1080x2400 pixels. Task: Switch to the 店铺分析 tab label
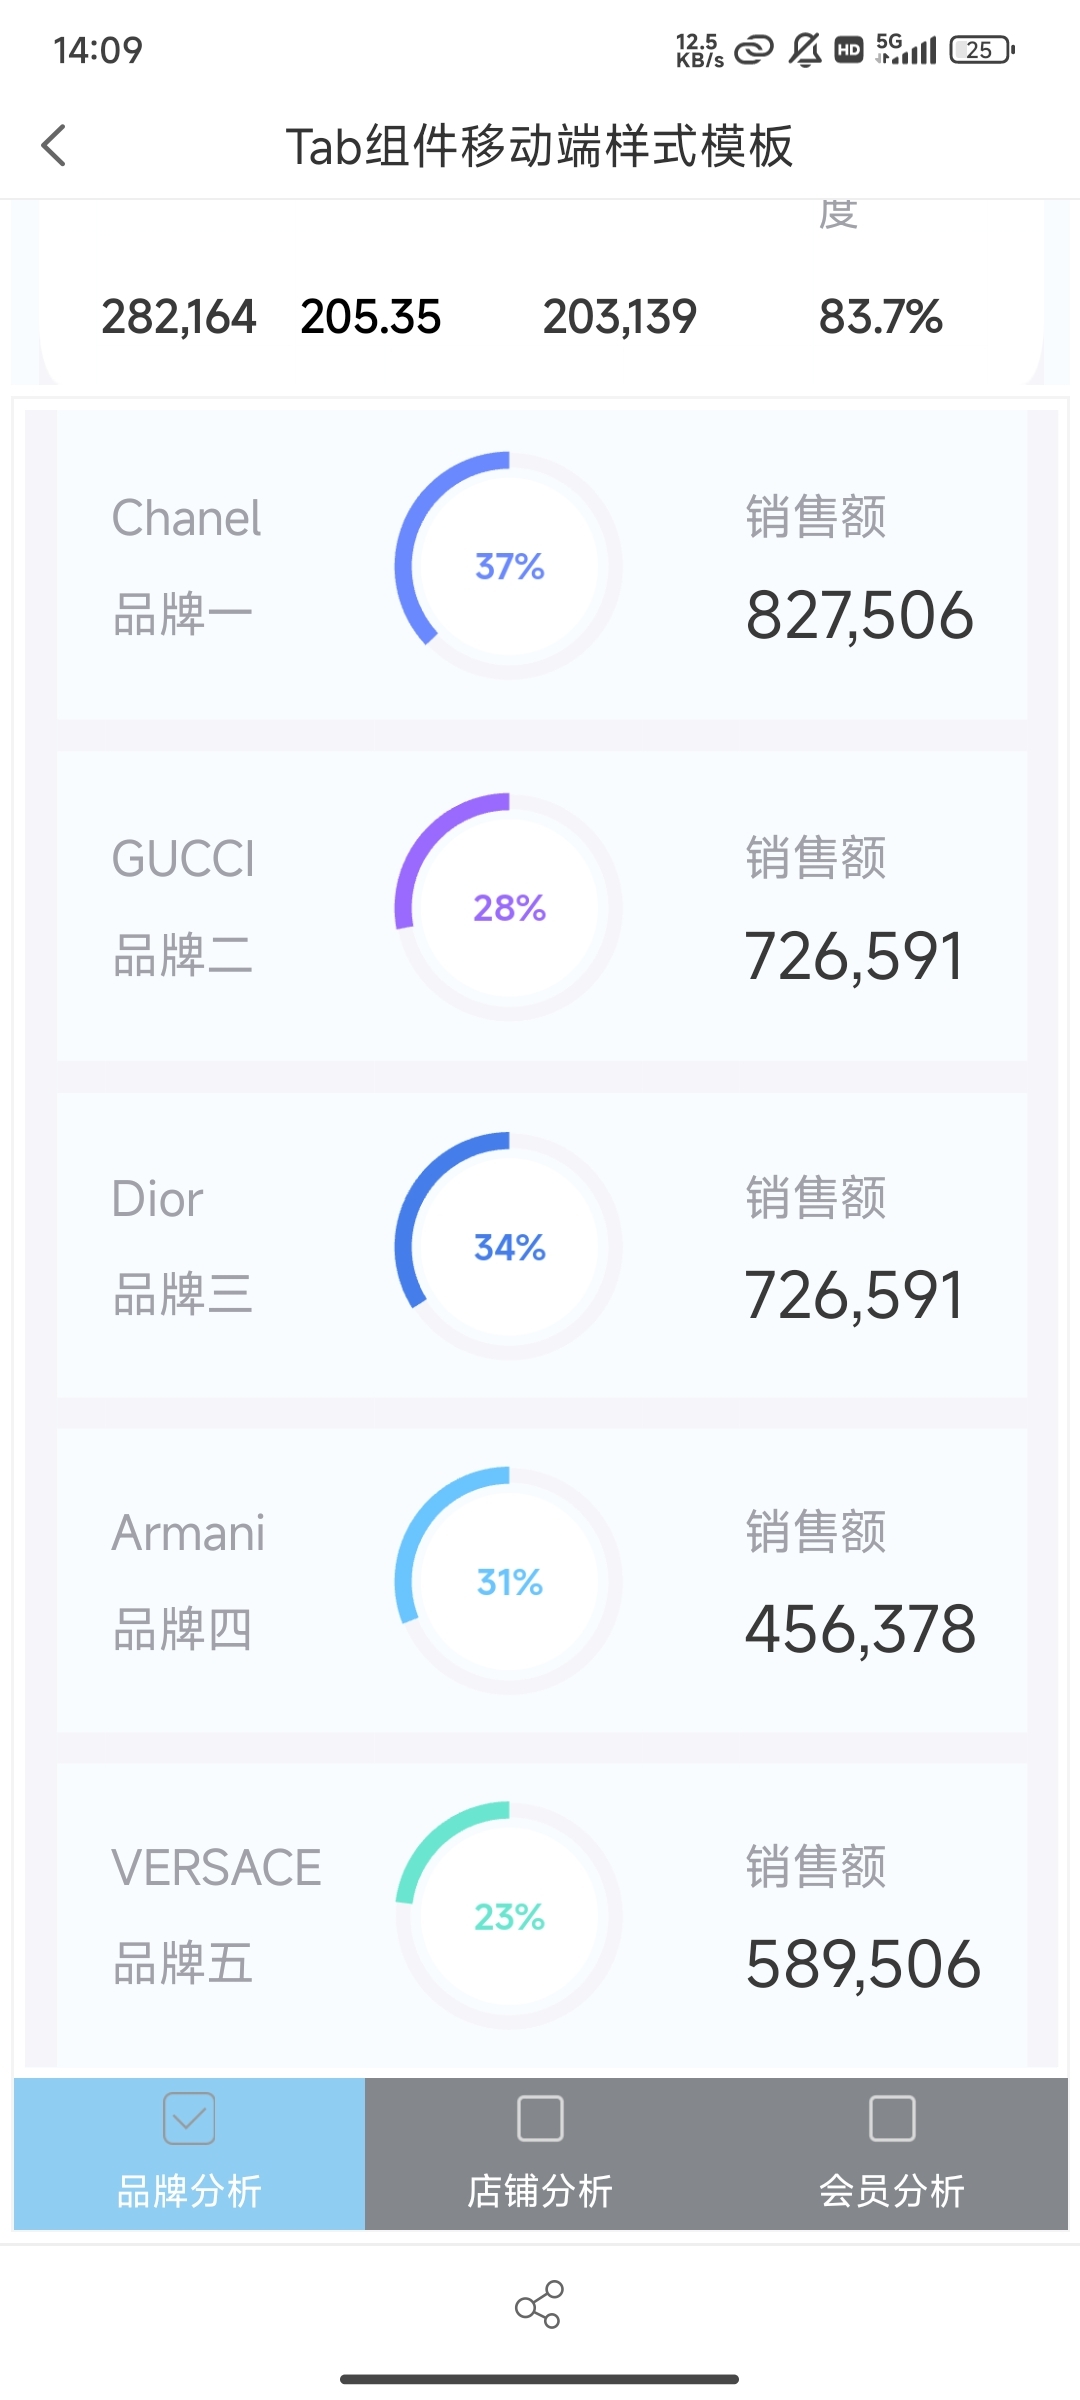coord(540,2191)
